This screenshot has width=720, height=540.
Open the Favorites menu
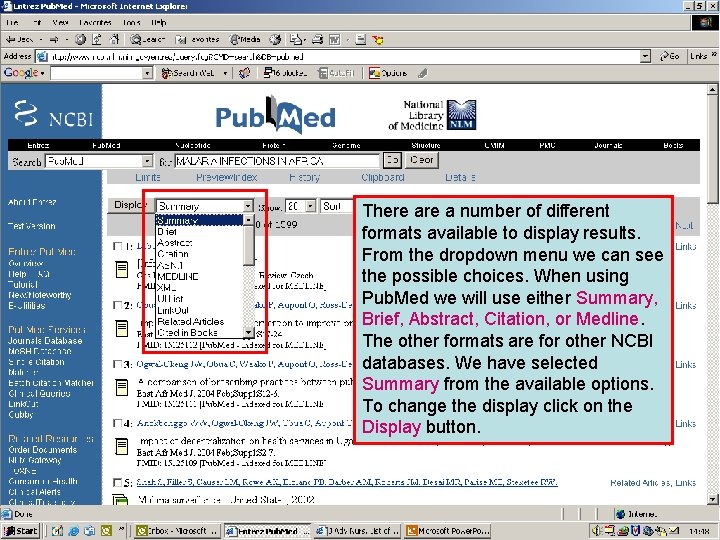pos(96,22)
